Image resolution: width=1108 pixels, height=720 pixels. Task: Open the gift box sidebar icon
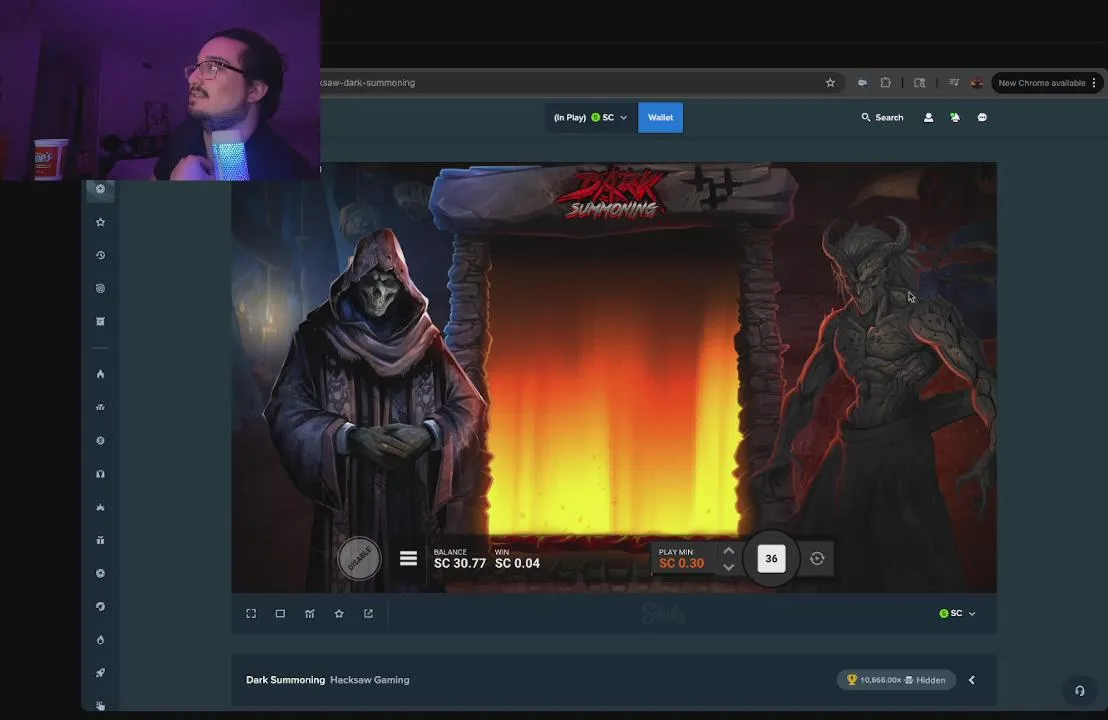tap(100, 540)
